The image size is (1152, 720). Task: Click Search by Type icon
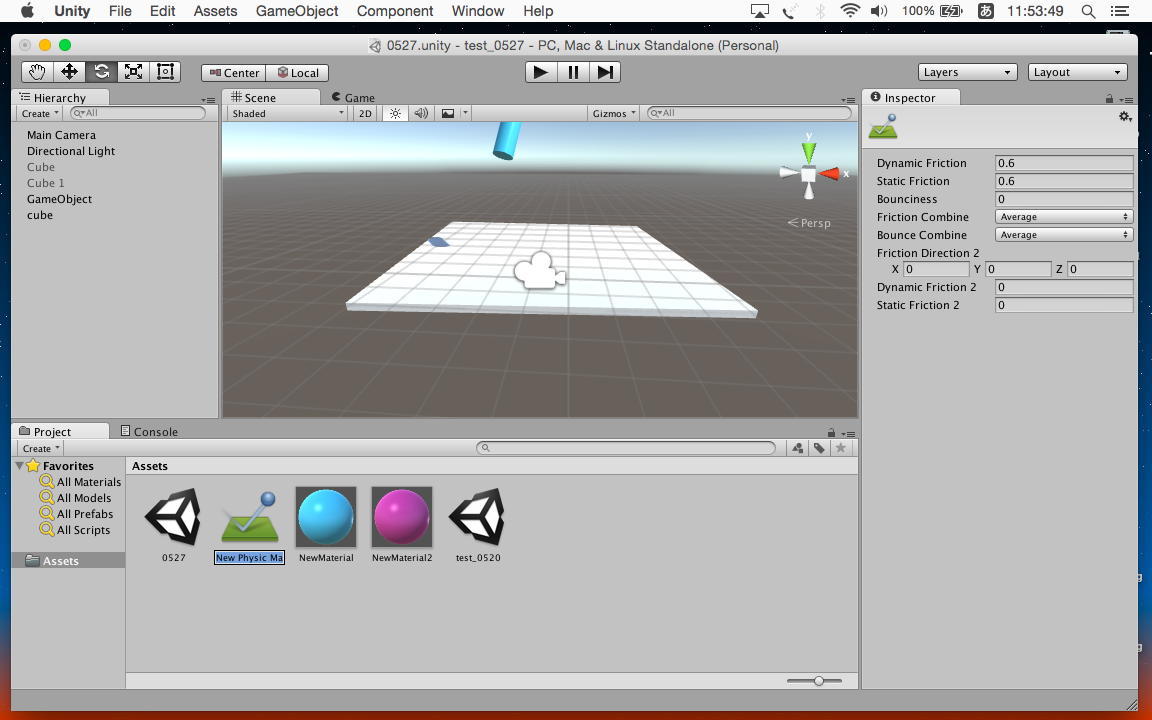tap(797, 447)
